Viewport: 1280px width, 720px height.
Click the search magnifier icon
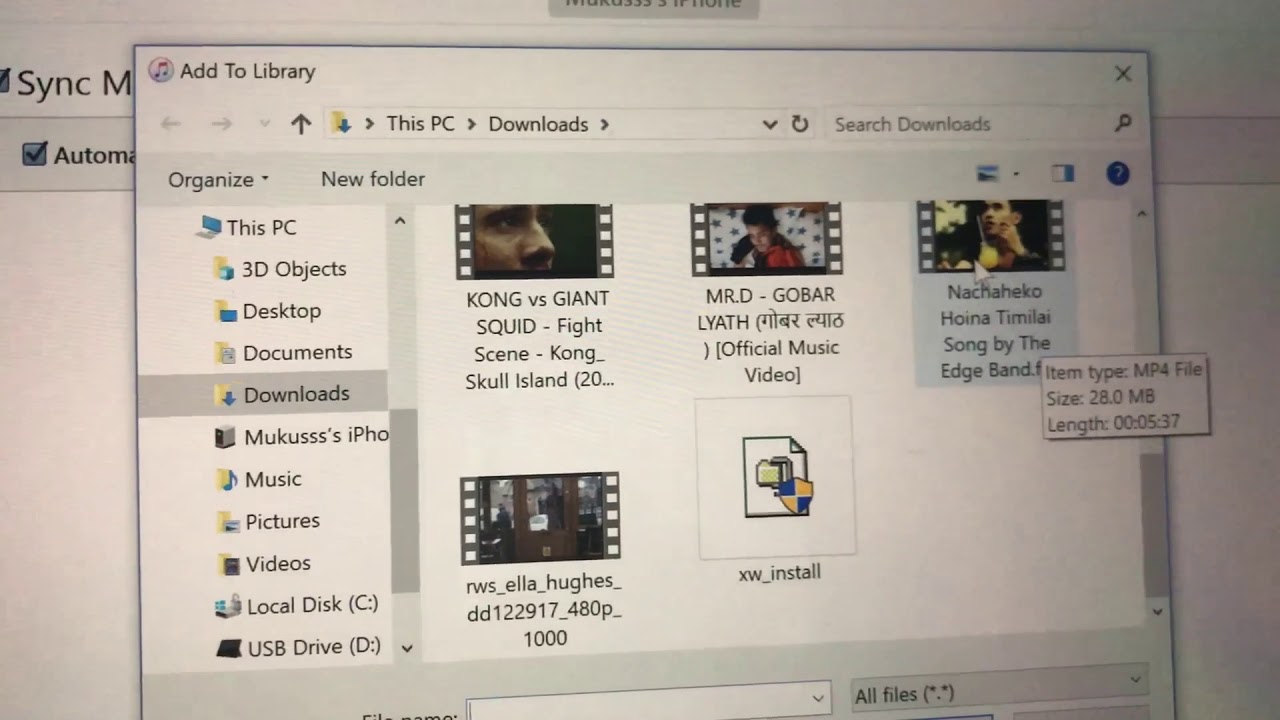1122,123
